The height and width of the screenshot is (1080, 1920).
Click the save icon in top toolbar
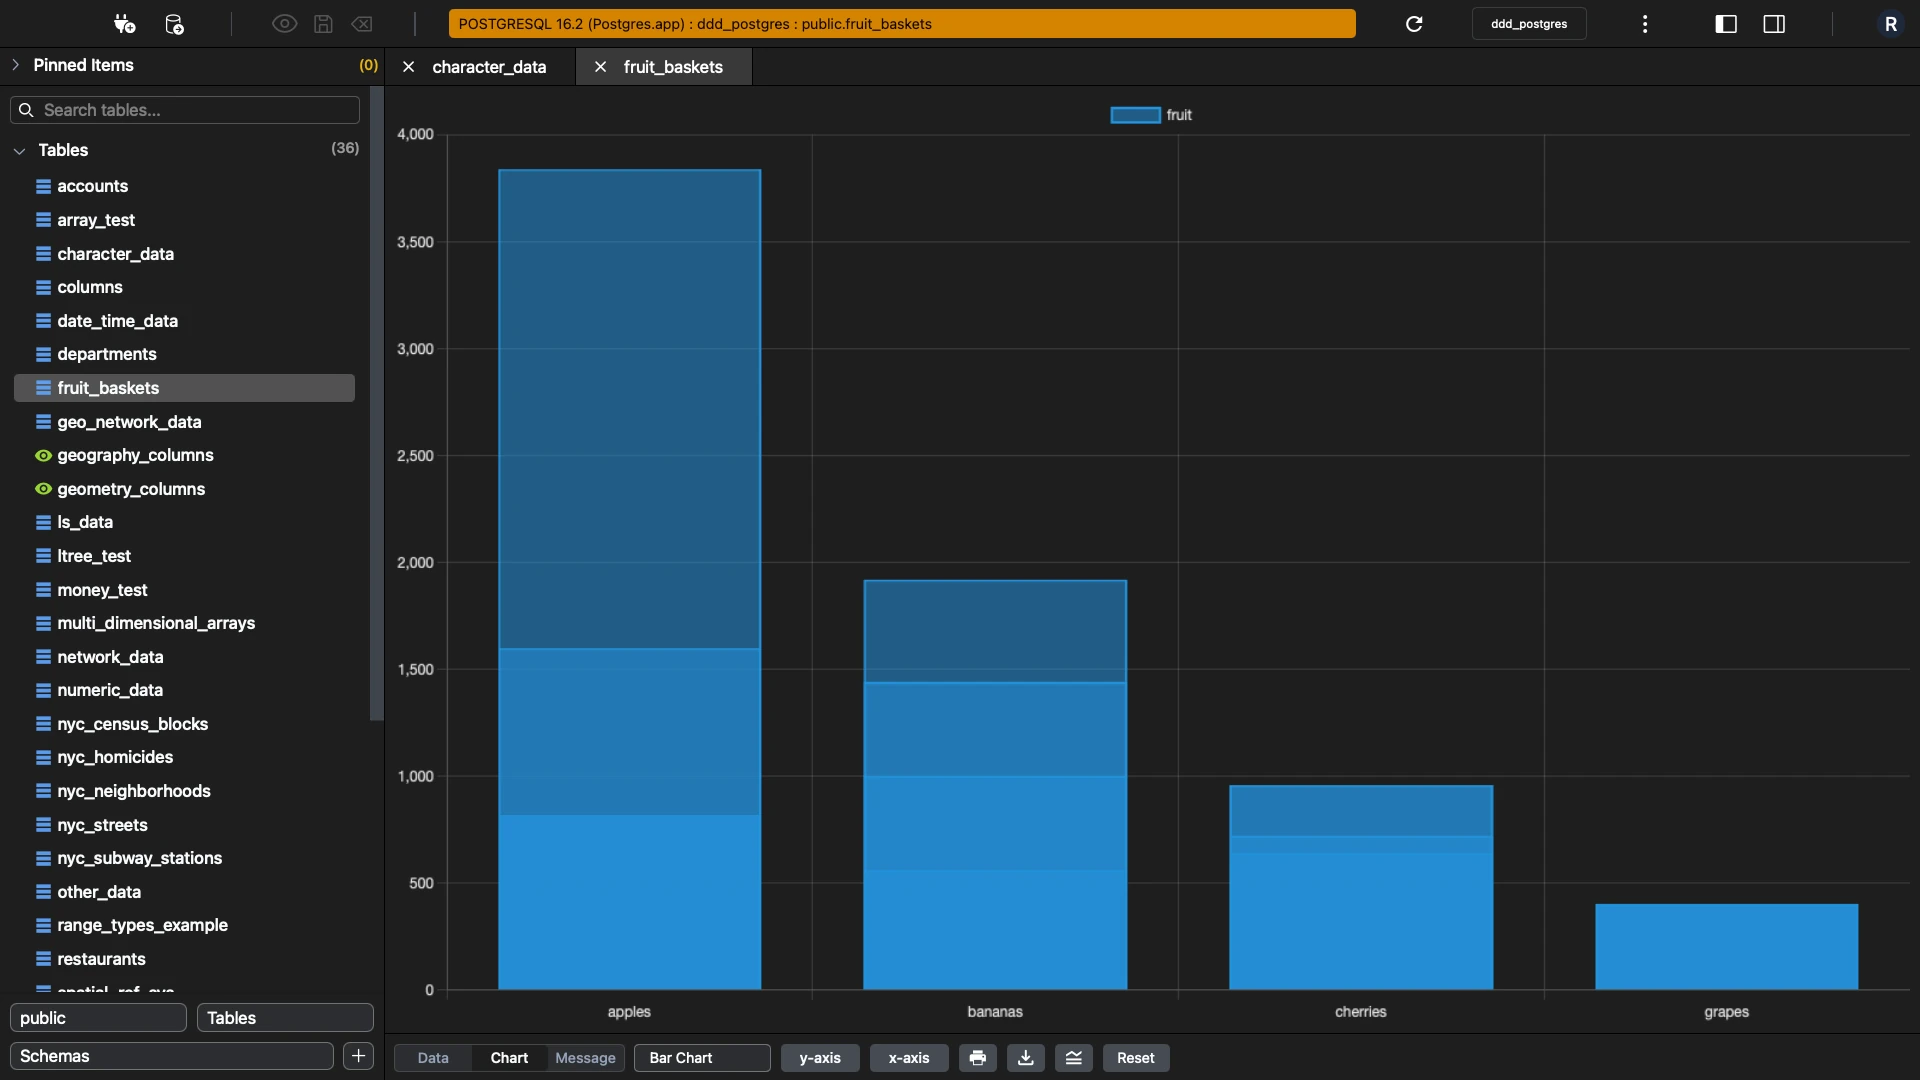pos(323,24)
